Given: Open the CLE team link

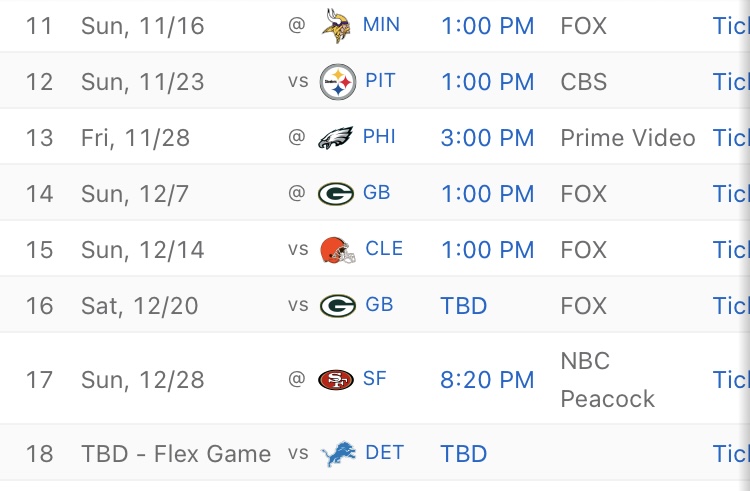Looking at the screenshot, I should 384,249.
